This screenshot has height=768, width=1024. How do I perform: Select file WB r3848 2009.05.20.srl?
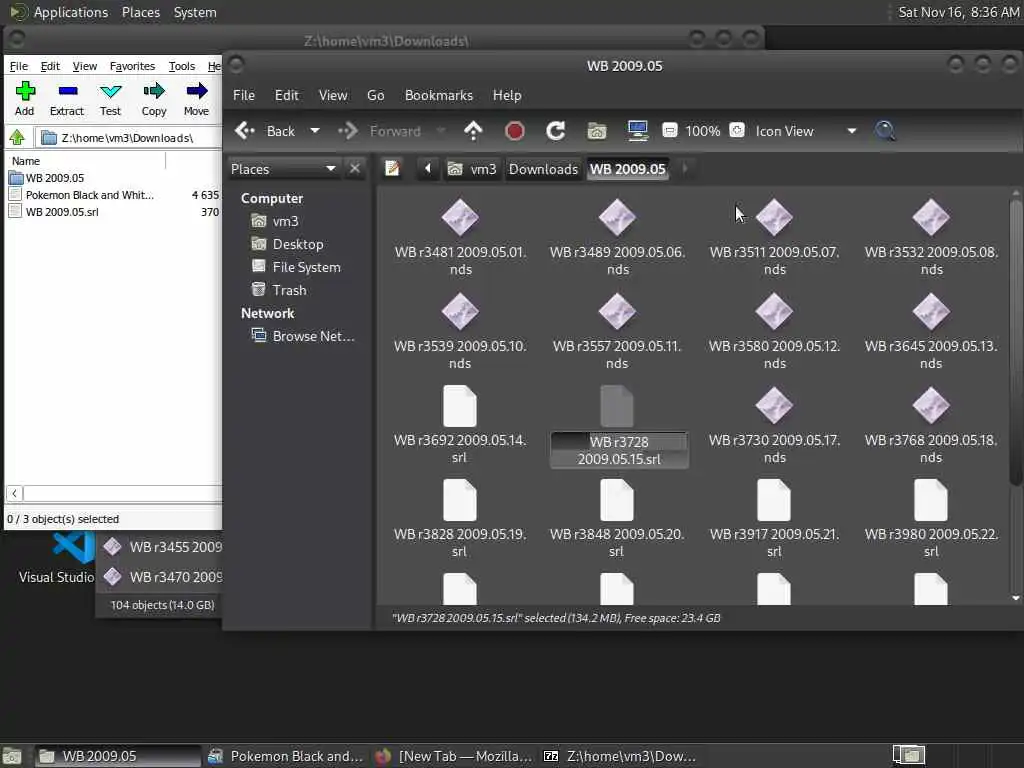[x=617, y=520]
